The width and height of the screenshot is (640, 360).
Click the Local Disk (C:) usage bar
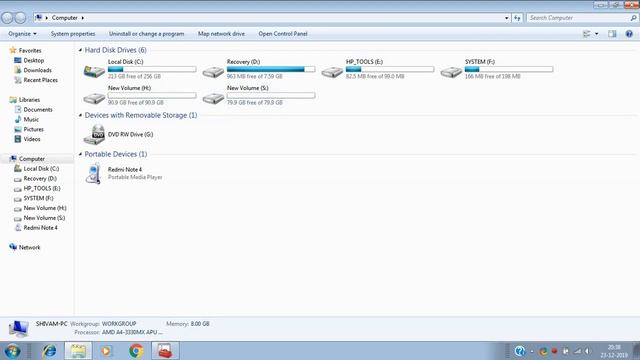pos(152,69)
